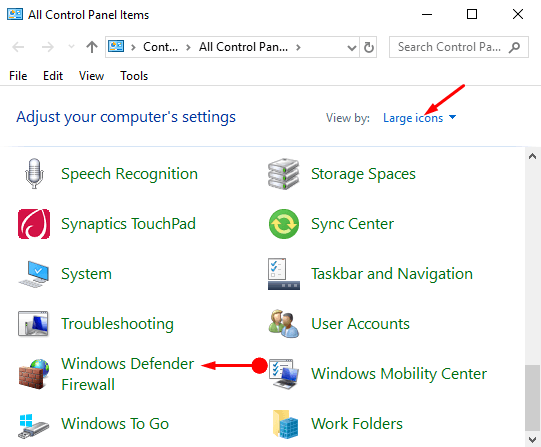Expand the View by Large icons dropdown
The height and width of the screenshot is (447, 541).
(x=420, y=118)
